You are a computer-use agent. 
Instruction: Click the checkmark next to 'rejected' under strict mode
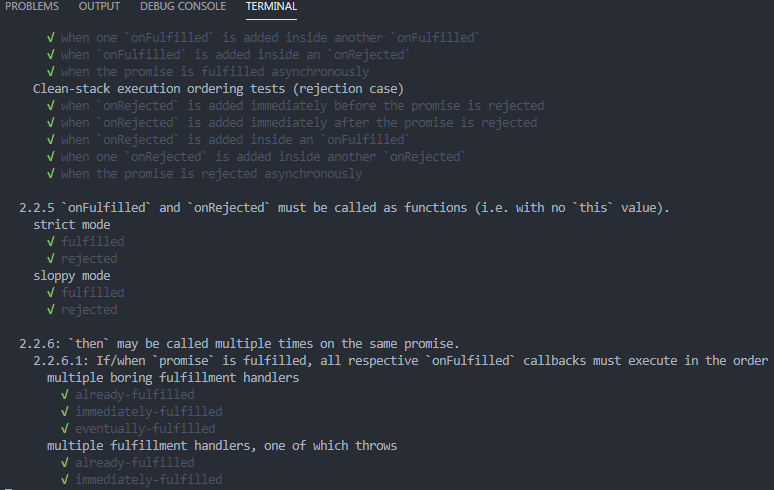50,259
